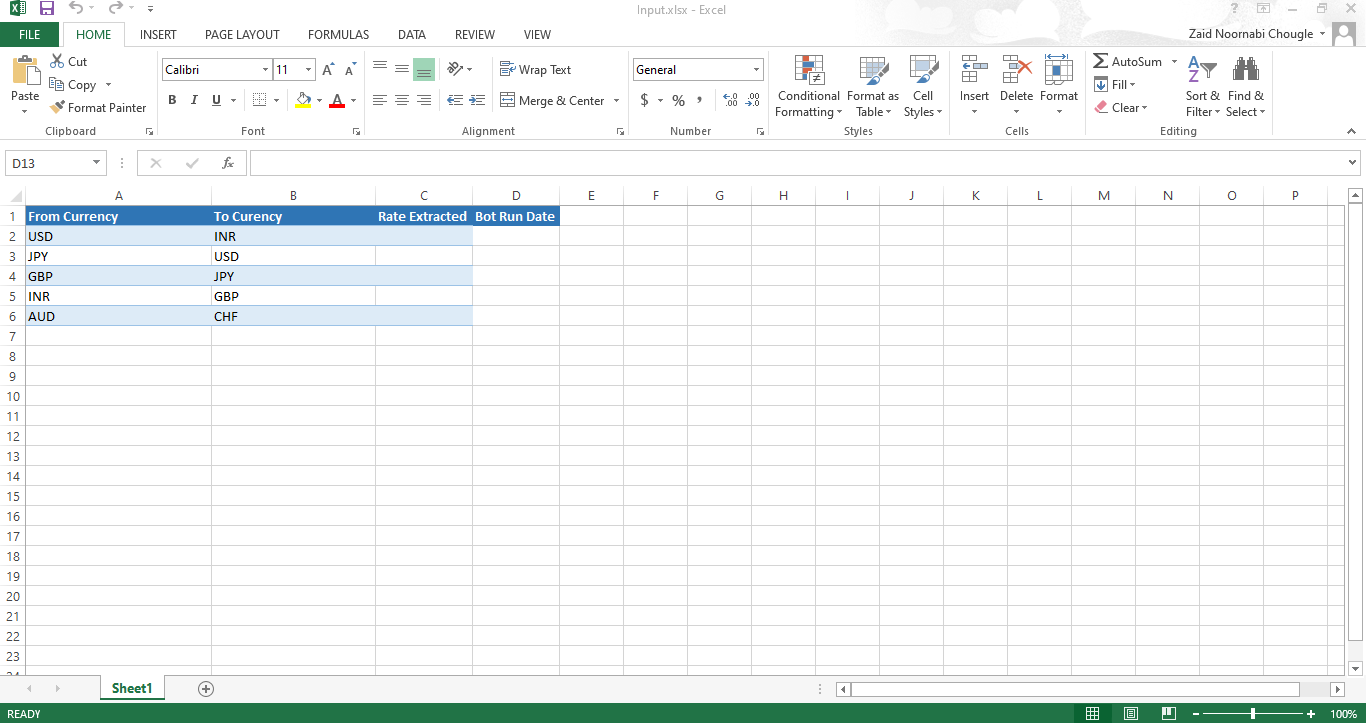1366x723 pixels.
Task: Click the Conditional Formatting icon
Action: pyautogui.click(x=808, y=70)
